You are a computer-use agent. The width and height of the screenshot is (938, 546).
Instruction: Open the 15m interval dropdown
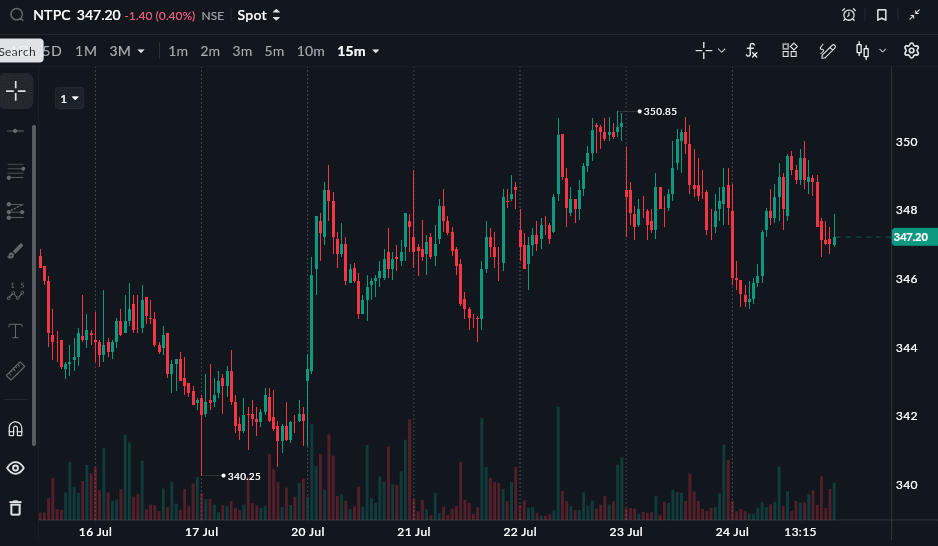point(358,51)
